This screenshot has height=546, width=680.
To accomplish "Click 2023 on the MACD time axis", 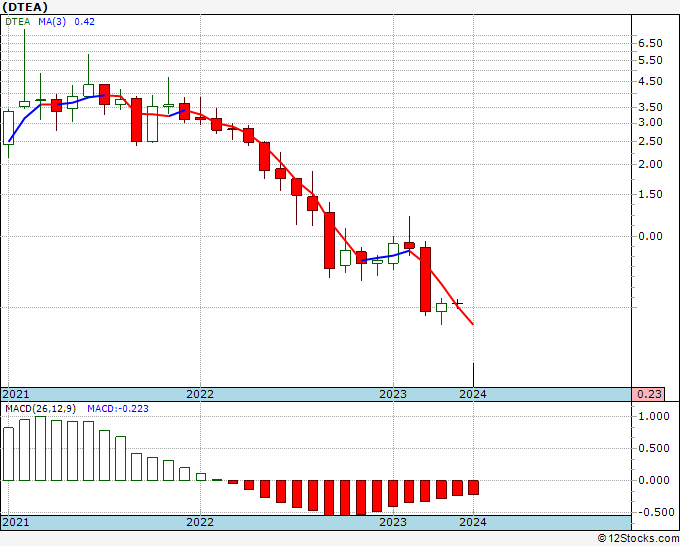I will [393, 522].
